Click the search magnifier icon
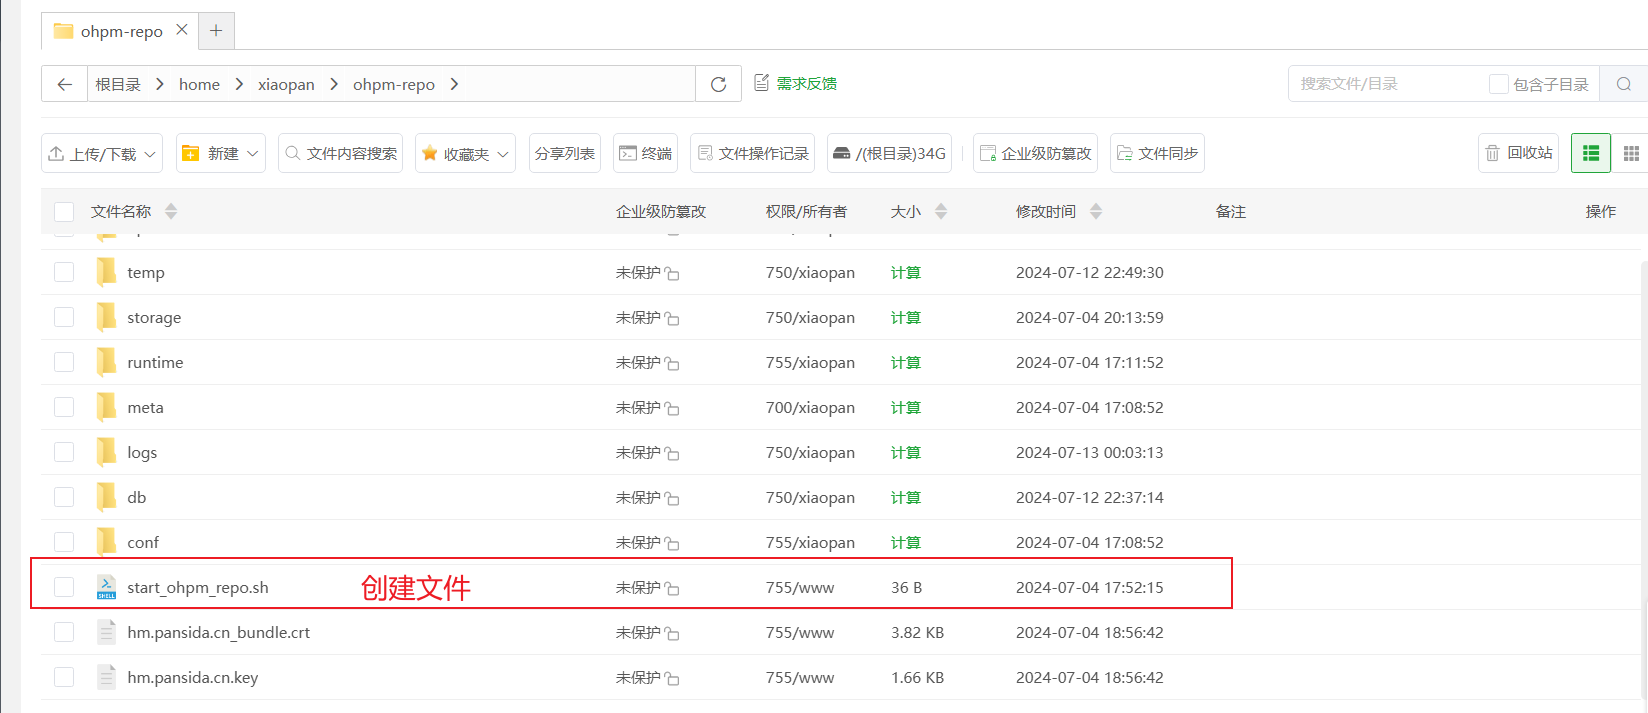 (1623, 84)
